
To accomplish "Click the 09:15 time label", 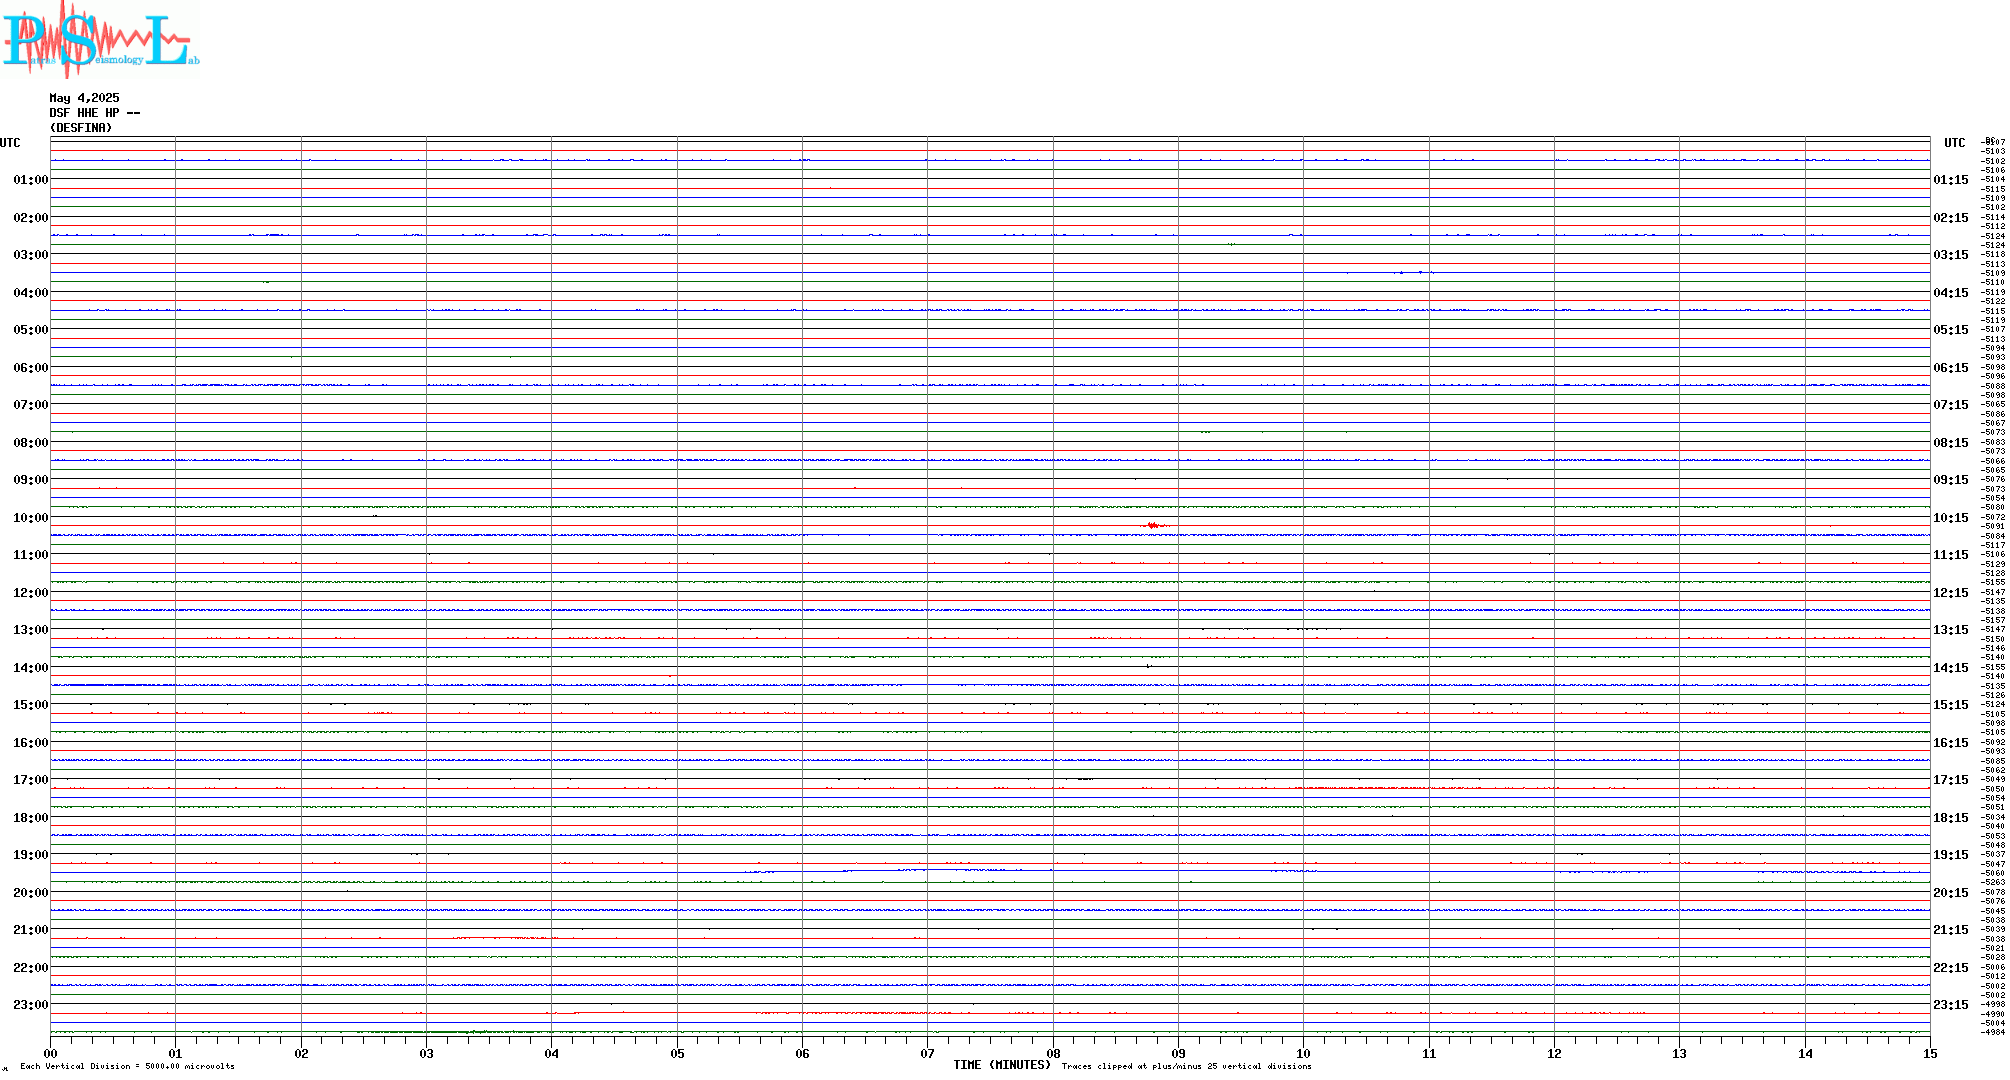I will 1951,480.
